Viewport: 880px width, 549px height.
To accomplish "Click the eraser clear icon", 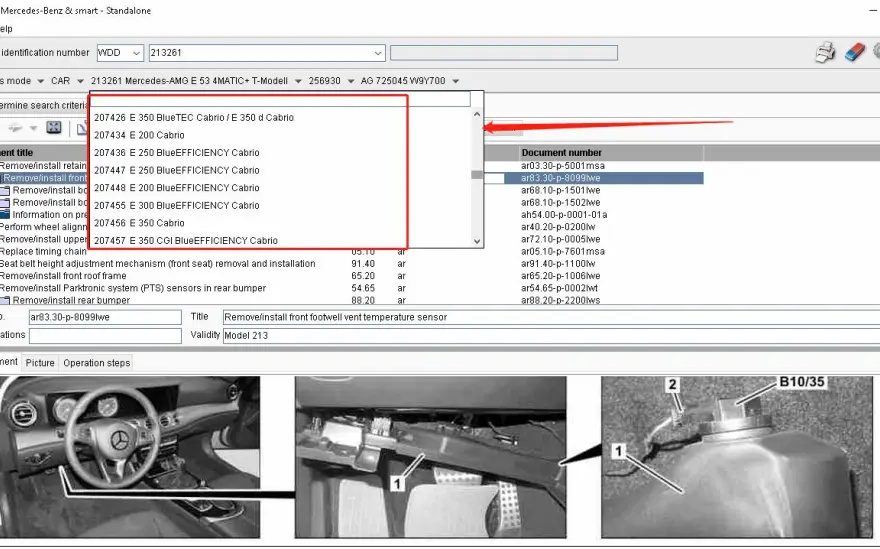I will coord(855,52).
